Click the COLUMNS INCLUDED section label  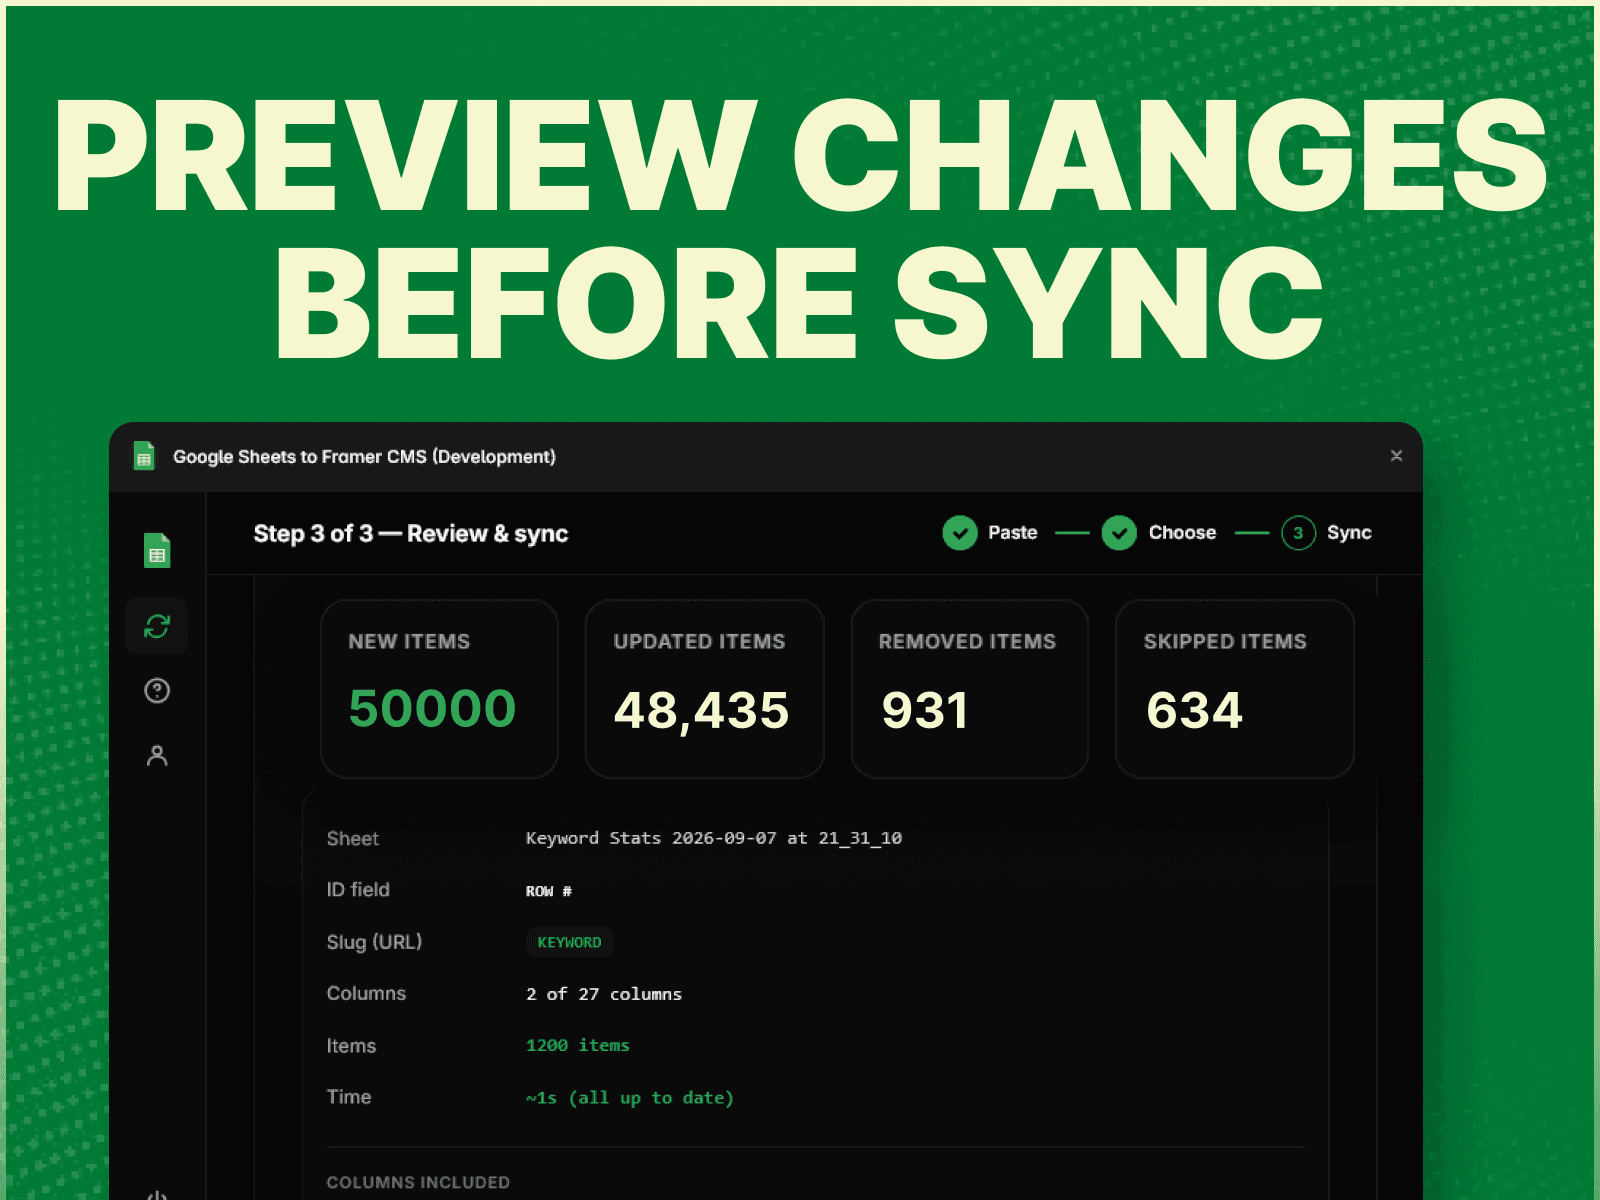tap(418, 1182)
